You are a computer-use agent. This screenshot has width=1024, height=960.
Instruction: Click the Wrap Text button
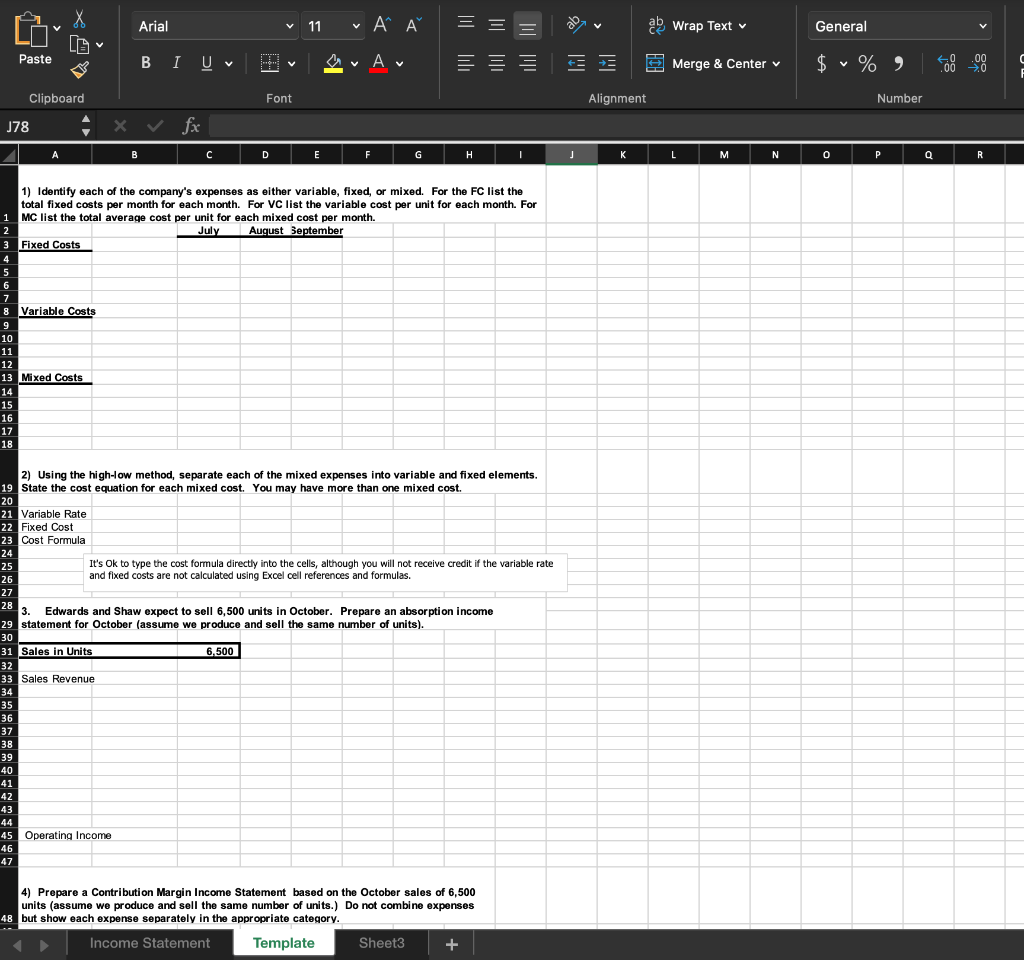pyautogui.click(x=698, y=26)
